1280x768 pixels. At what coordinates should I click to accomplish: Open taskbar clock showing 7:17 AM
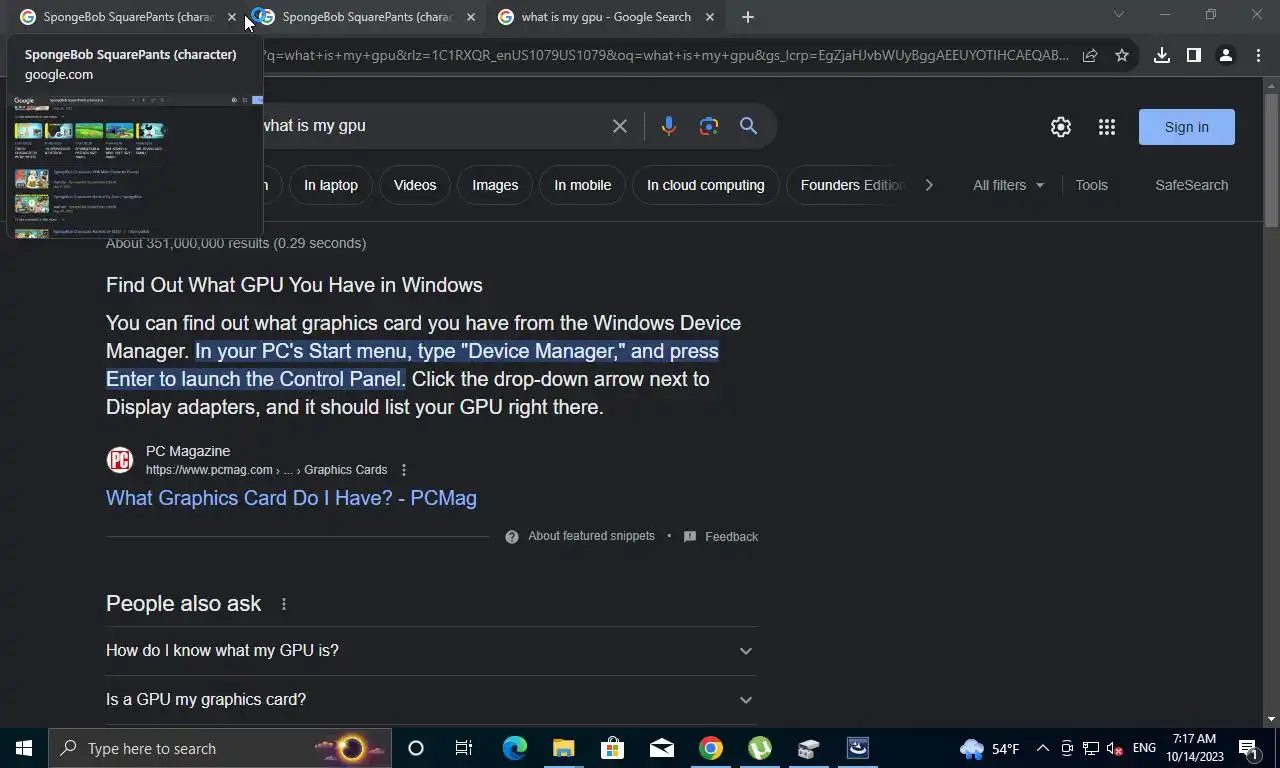pos(1194,748)
